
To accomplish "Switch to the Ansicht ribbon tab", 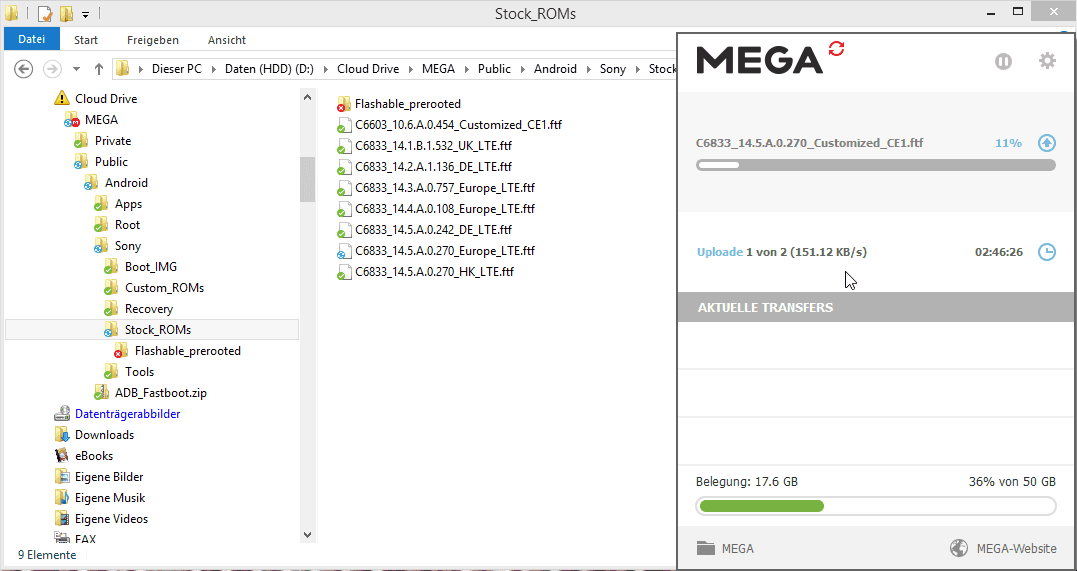I will pyautogui.click(x=227, y=40).
